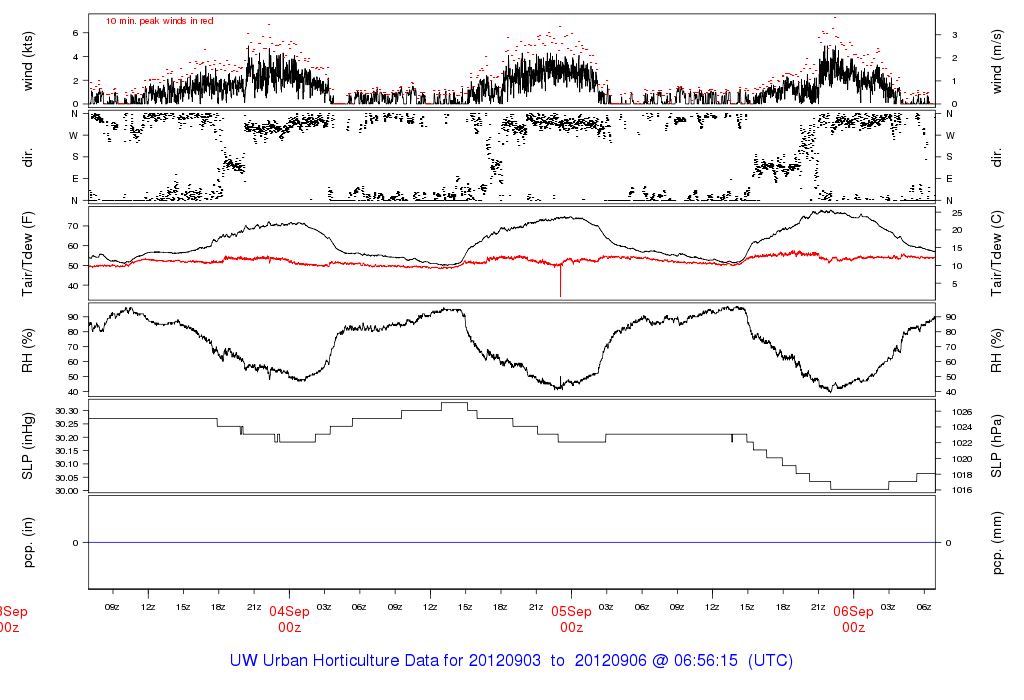Viewport: 1024px width, 700px height.
Task: Select the 04Sep 00z date marker
Action: [x=290, y=619]
